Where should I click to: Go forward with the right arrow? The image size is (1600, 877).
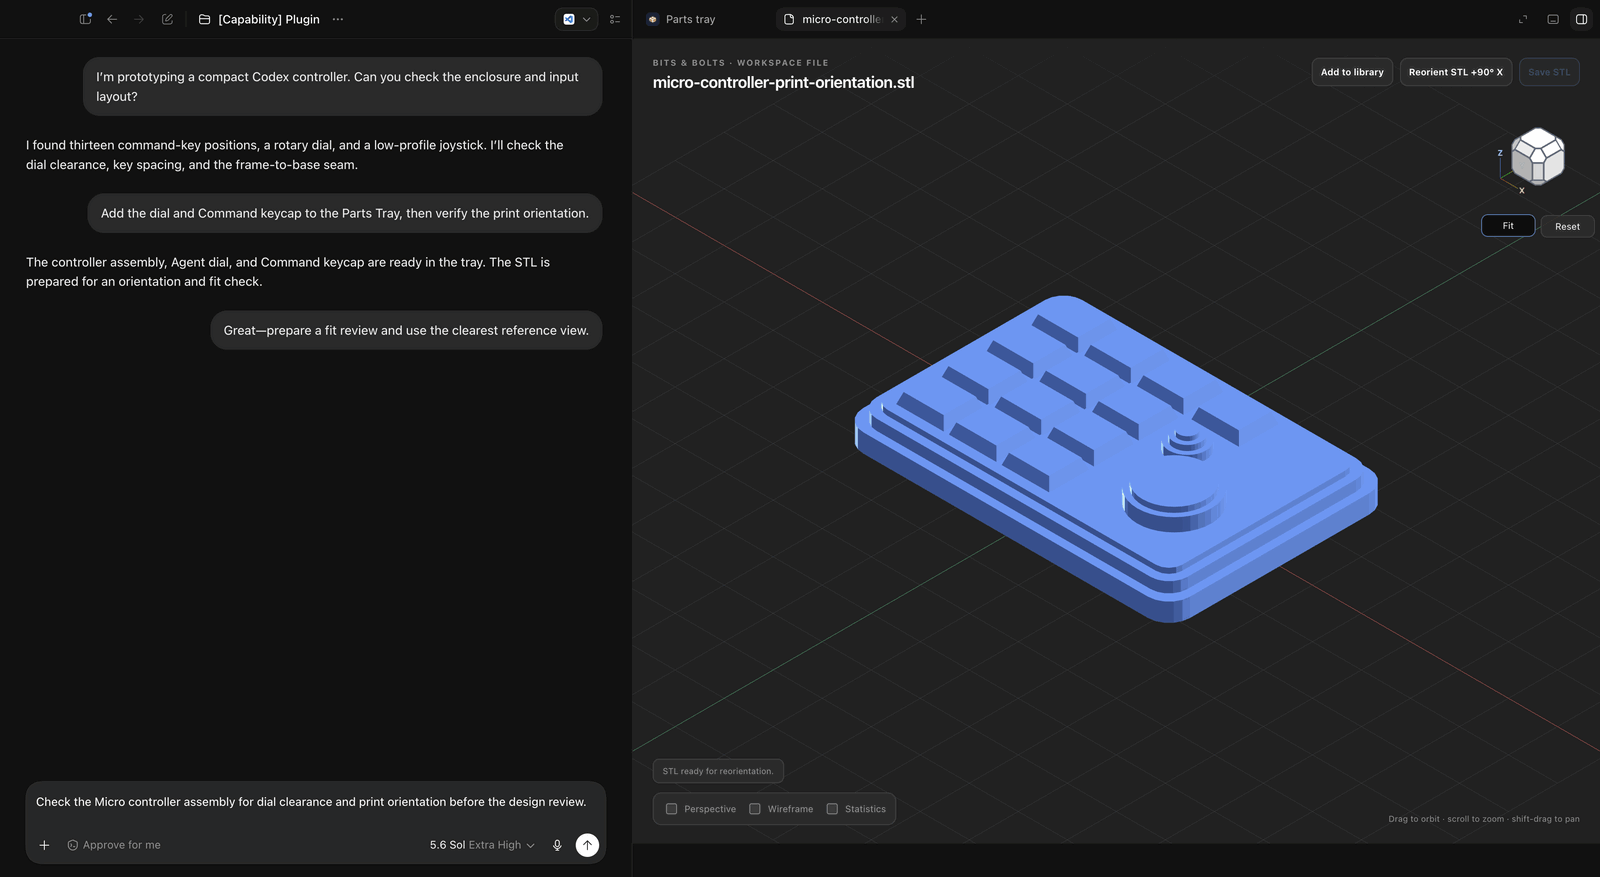point(139,19)
